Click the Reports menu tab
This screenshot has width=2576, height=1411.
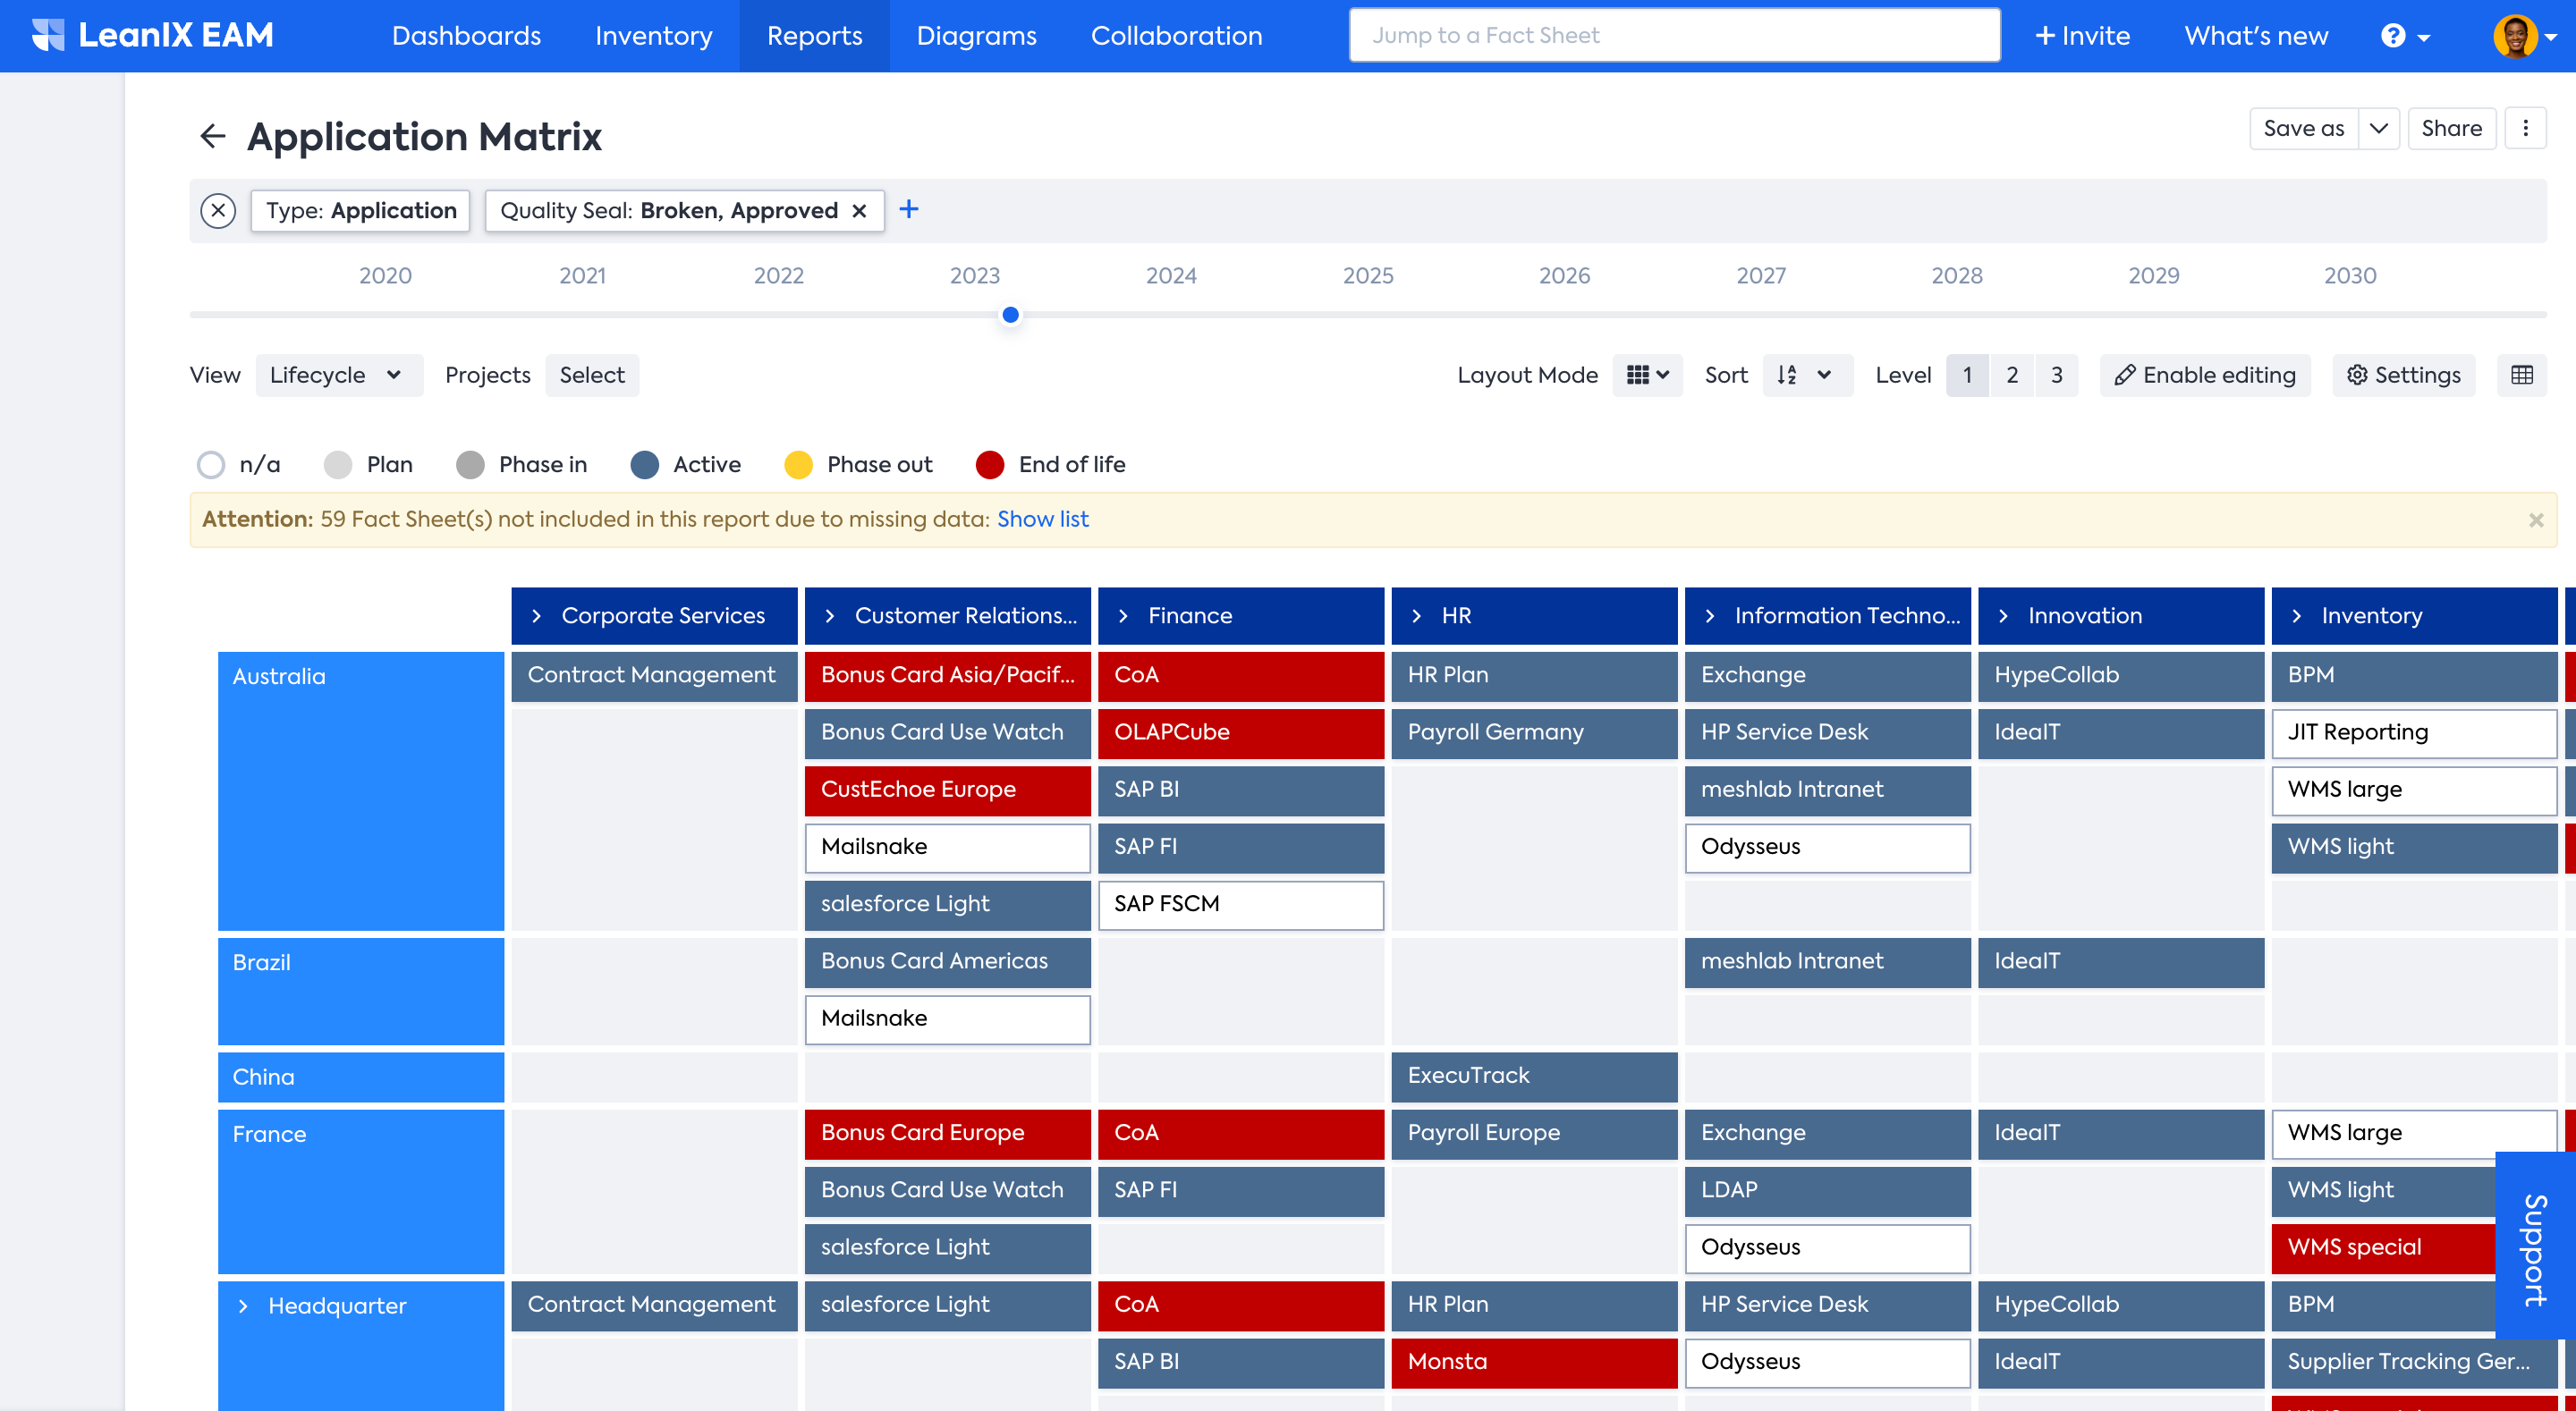point(815,35)
